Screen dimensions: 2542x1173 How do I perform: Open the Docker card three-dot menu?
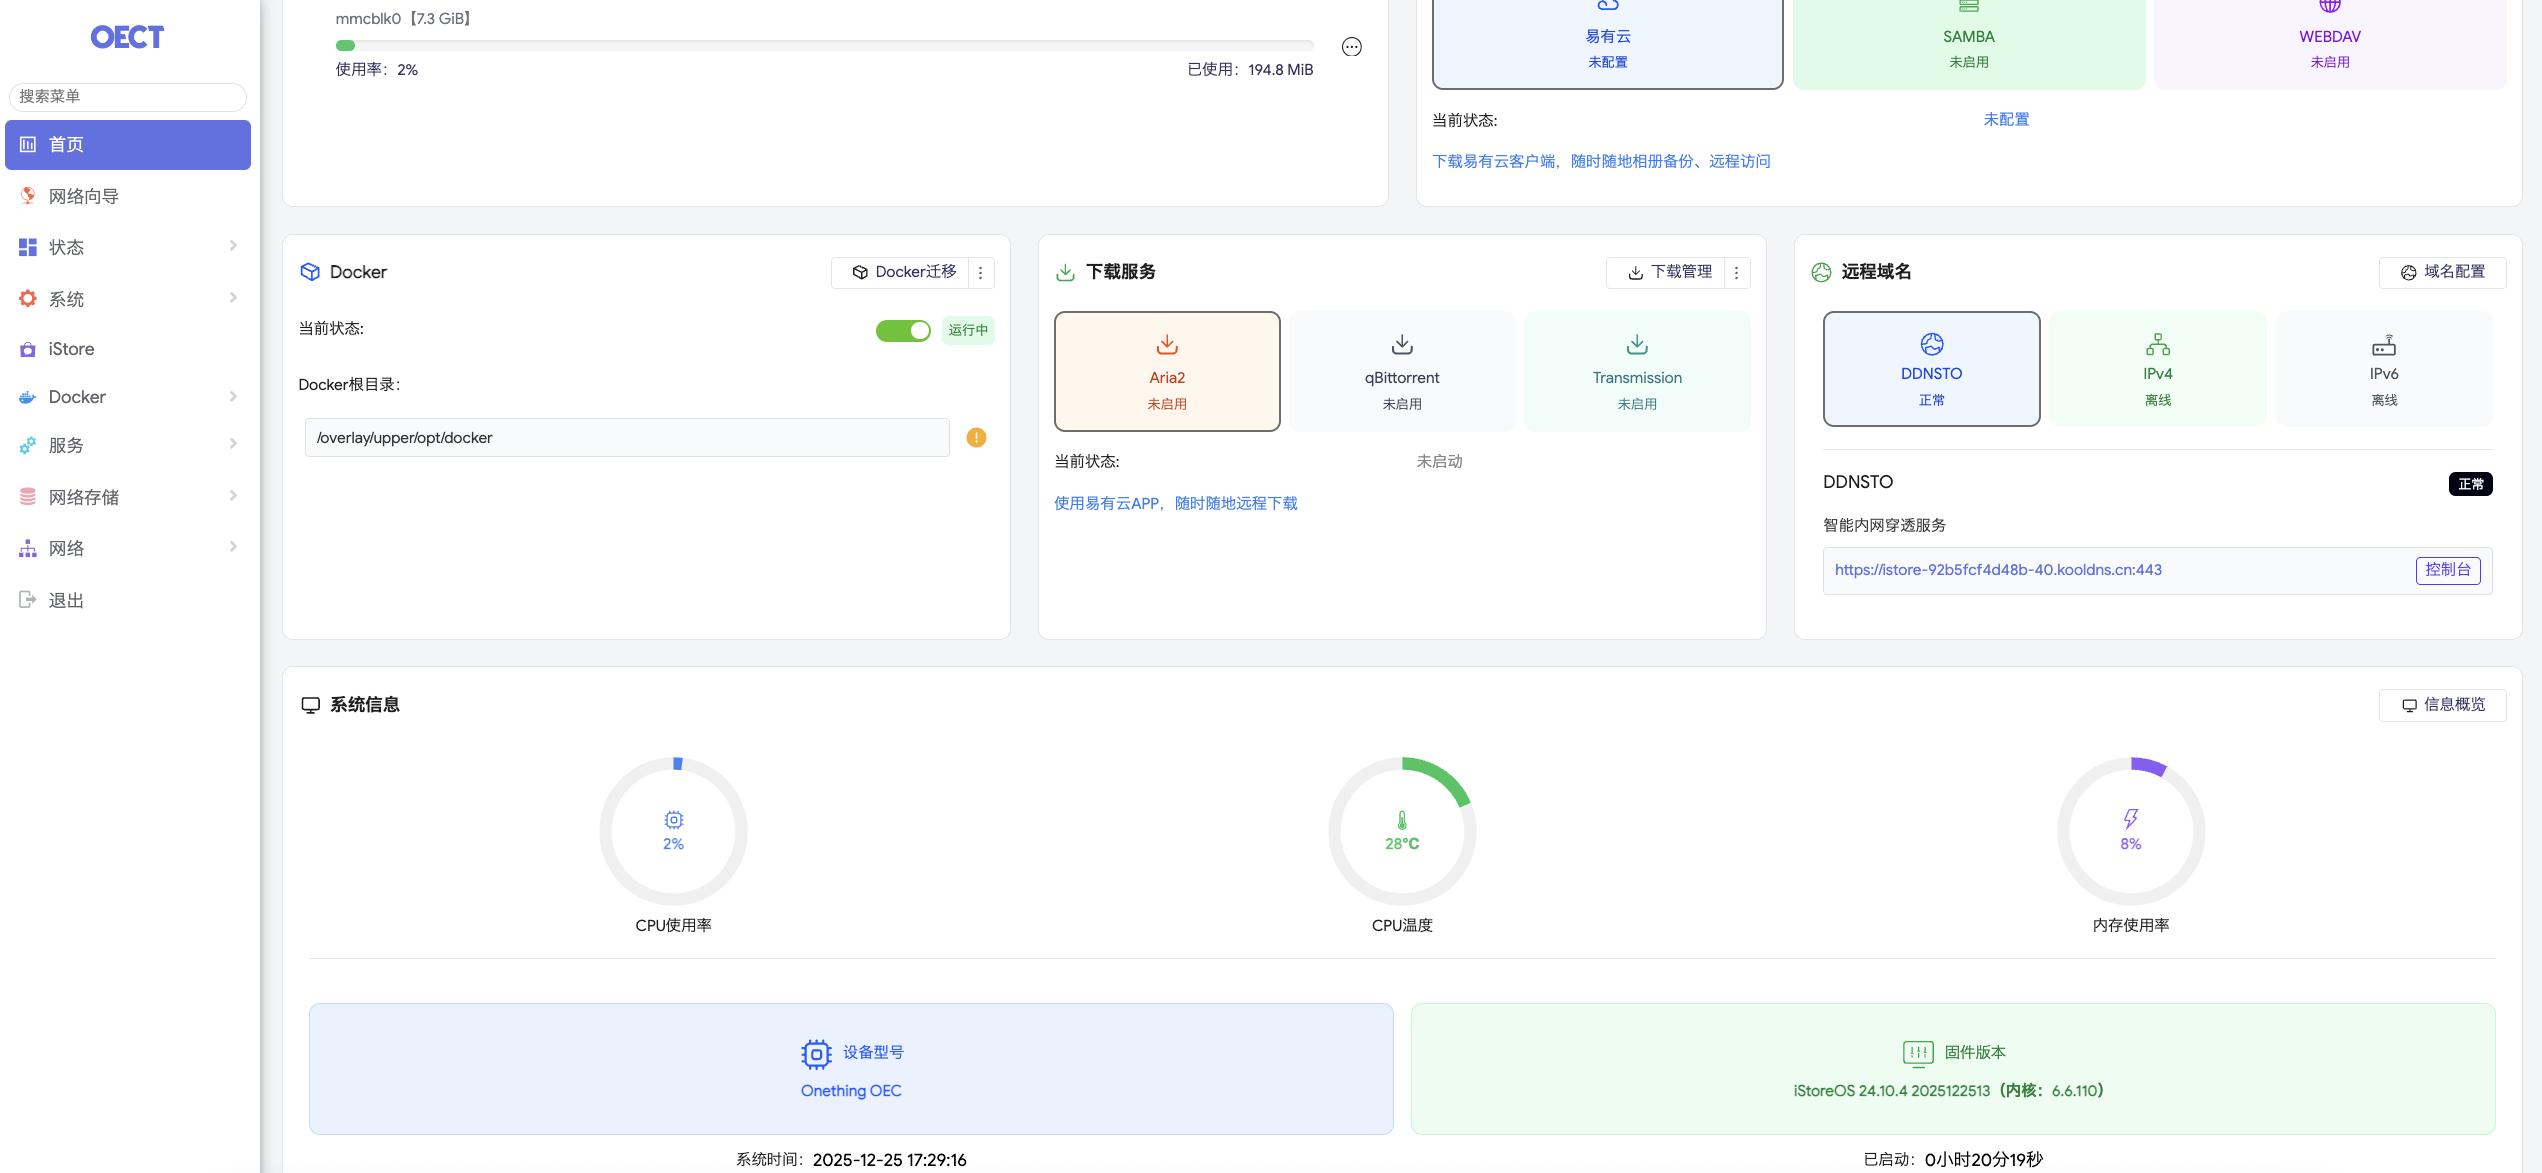pos(981,272)
